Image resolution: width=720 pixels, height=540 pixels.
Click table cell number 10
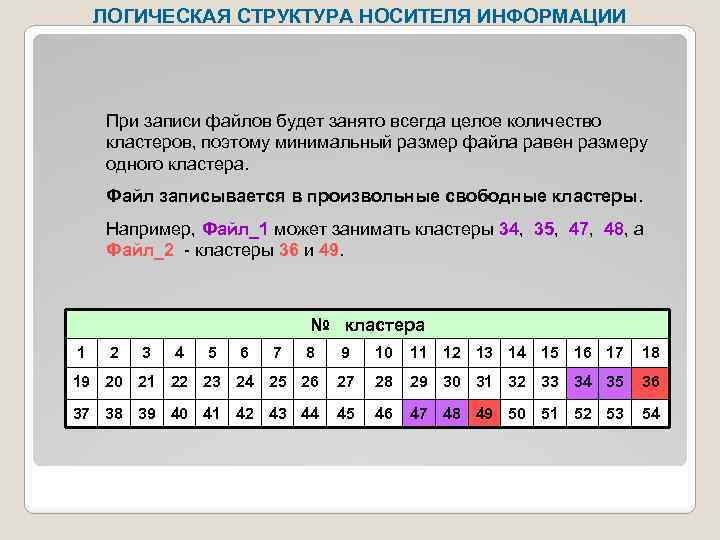coord(383,353)
